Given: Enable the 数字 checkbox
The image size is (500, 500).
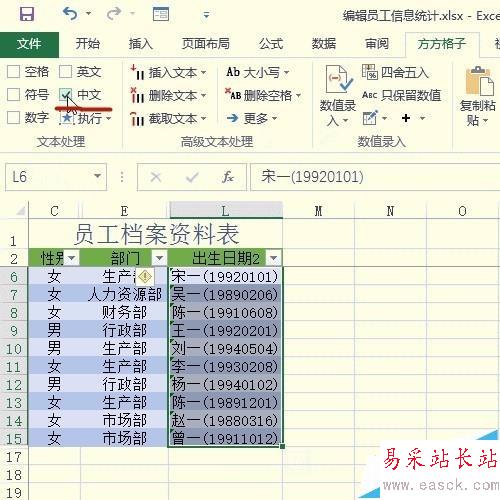Looking at the screenshot, I should [x=14, y=118].
